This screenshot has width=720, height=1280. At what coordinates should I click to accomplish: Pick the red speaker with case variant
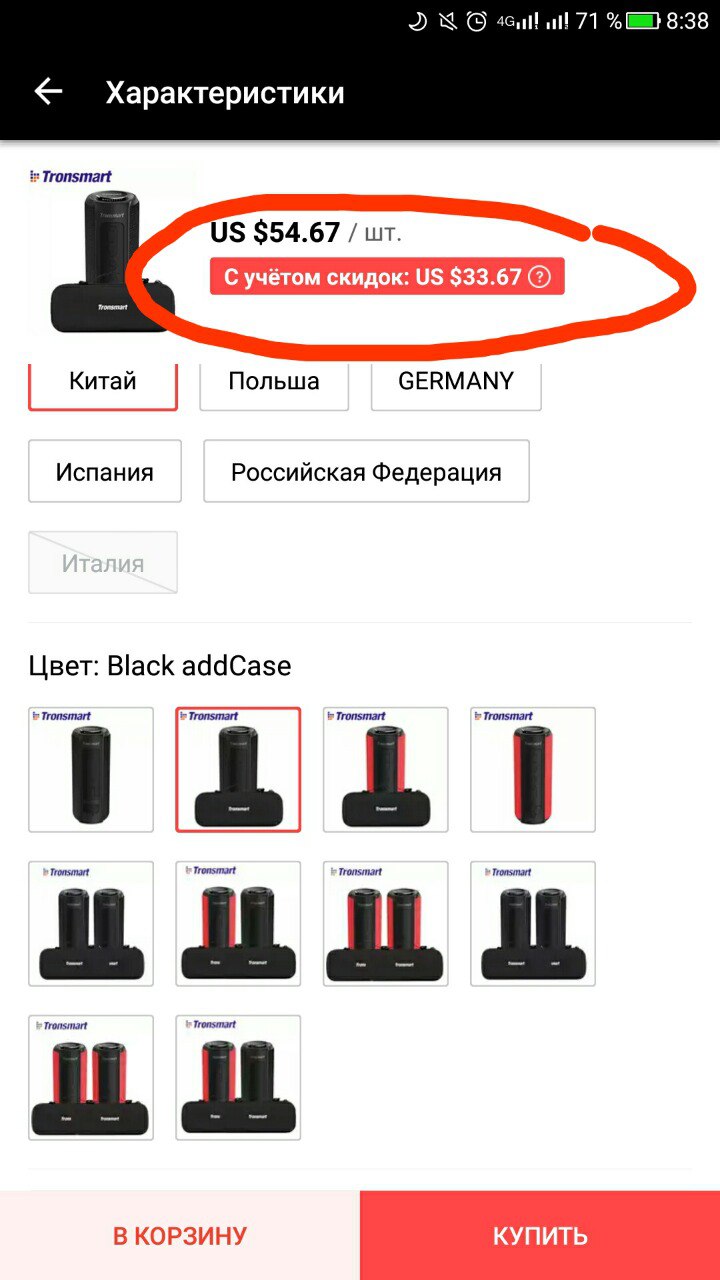386,770
